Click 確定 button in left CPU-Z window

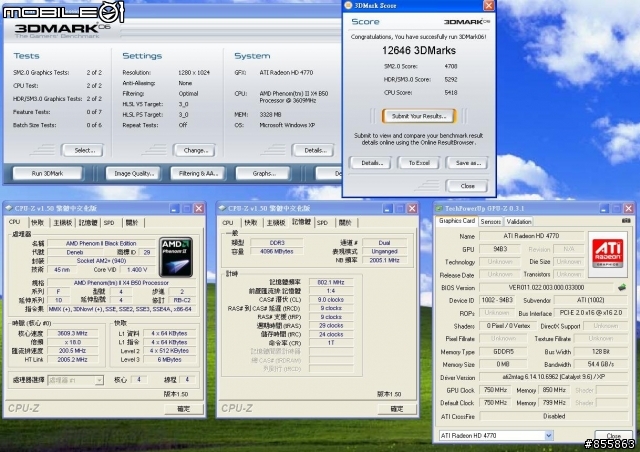pos(184,409)
